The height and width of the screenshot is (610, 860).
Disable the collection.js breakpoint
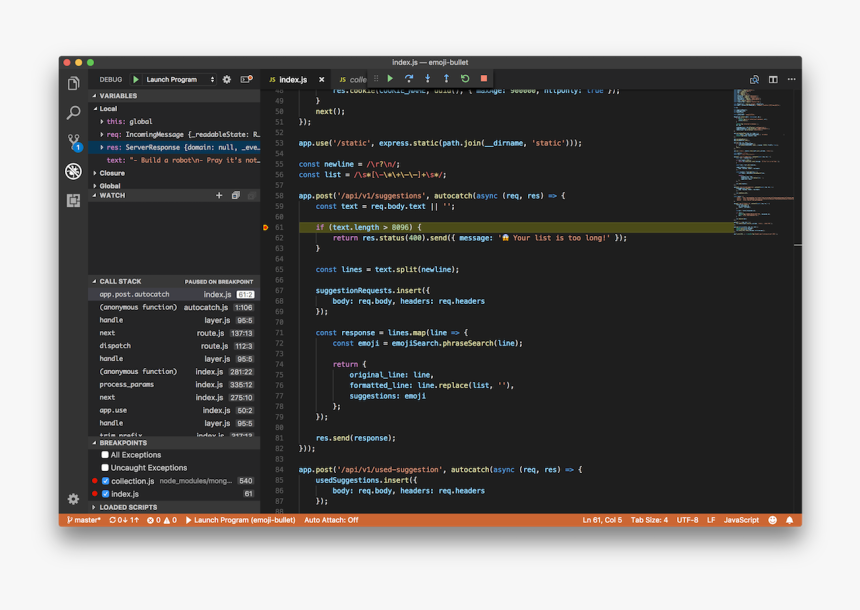pyautogui.click(x=105, y=481)
